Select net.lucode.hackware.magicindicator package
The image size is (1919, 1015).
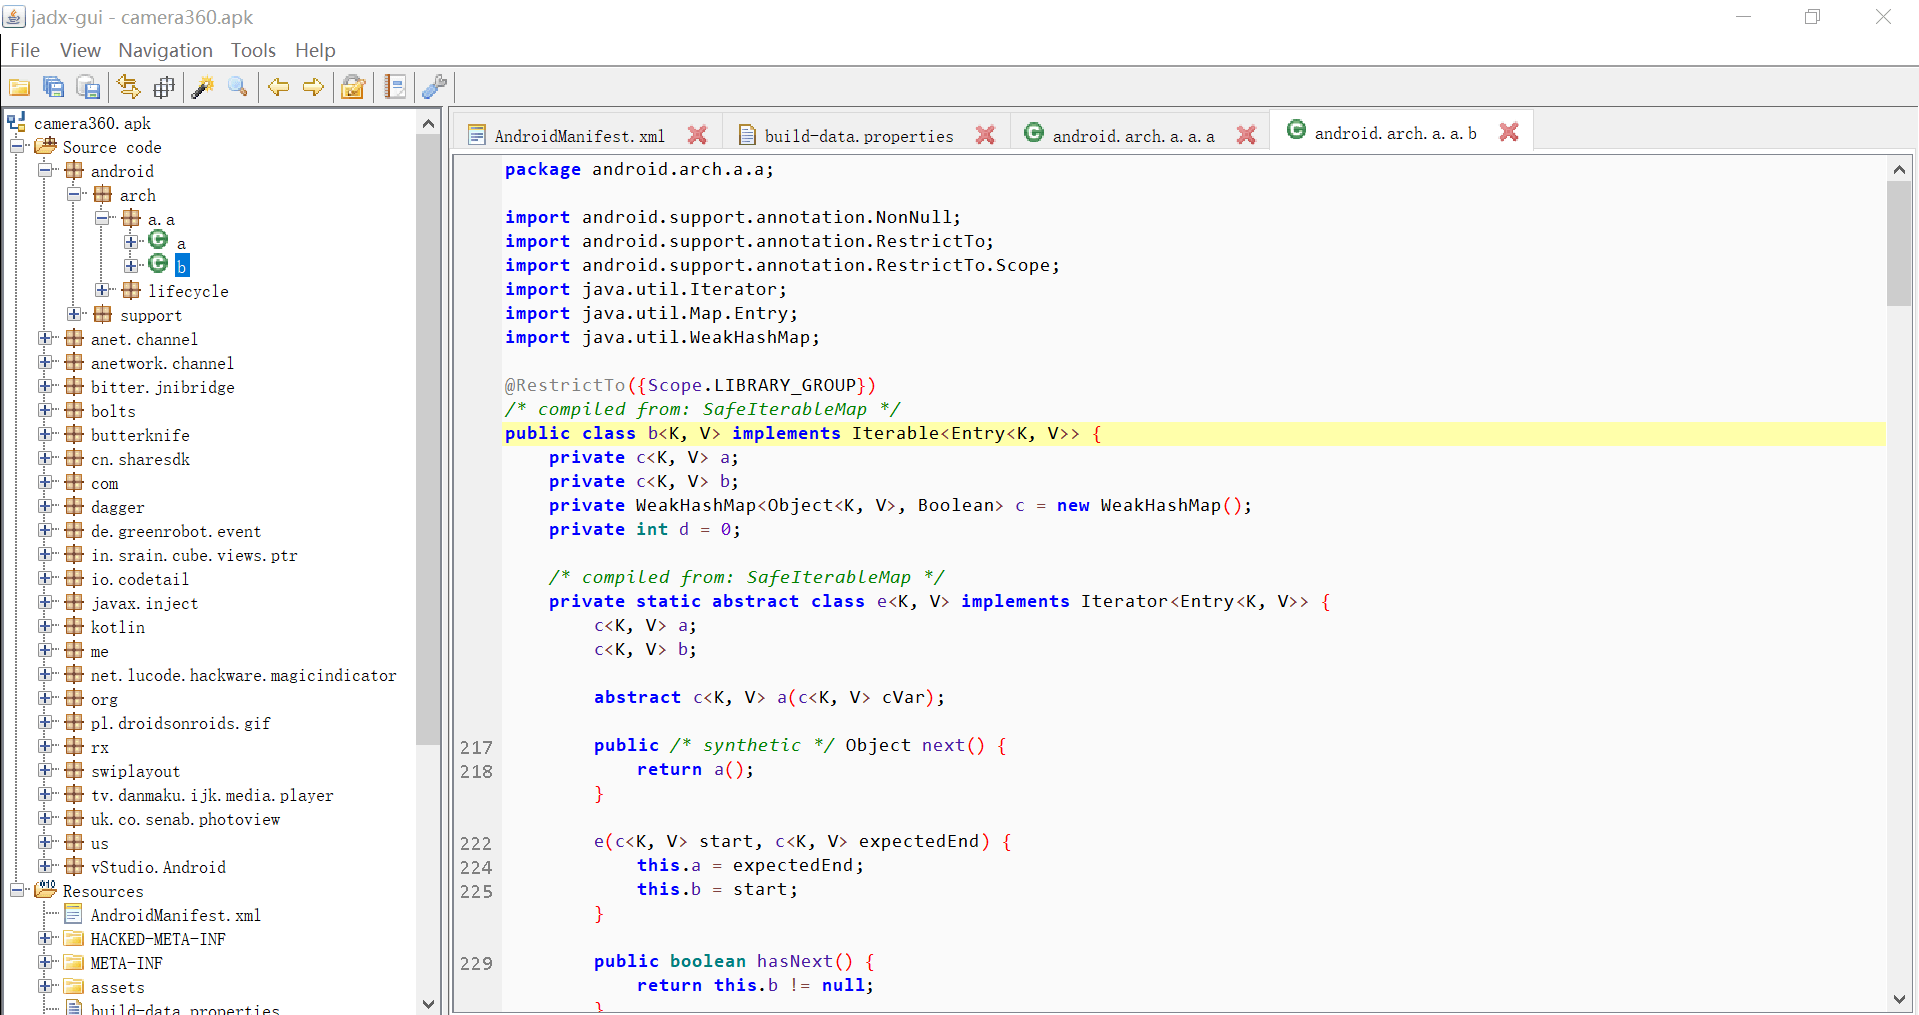[x=243, y=675]
